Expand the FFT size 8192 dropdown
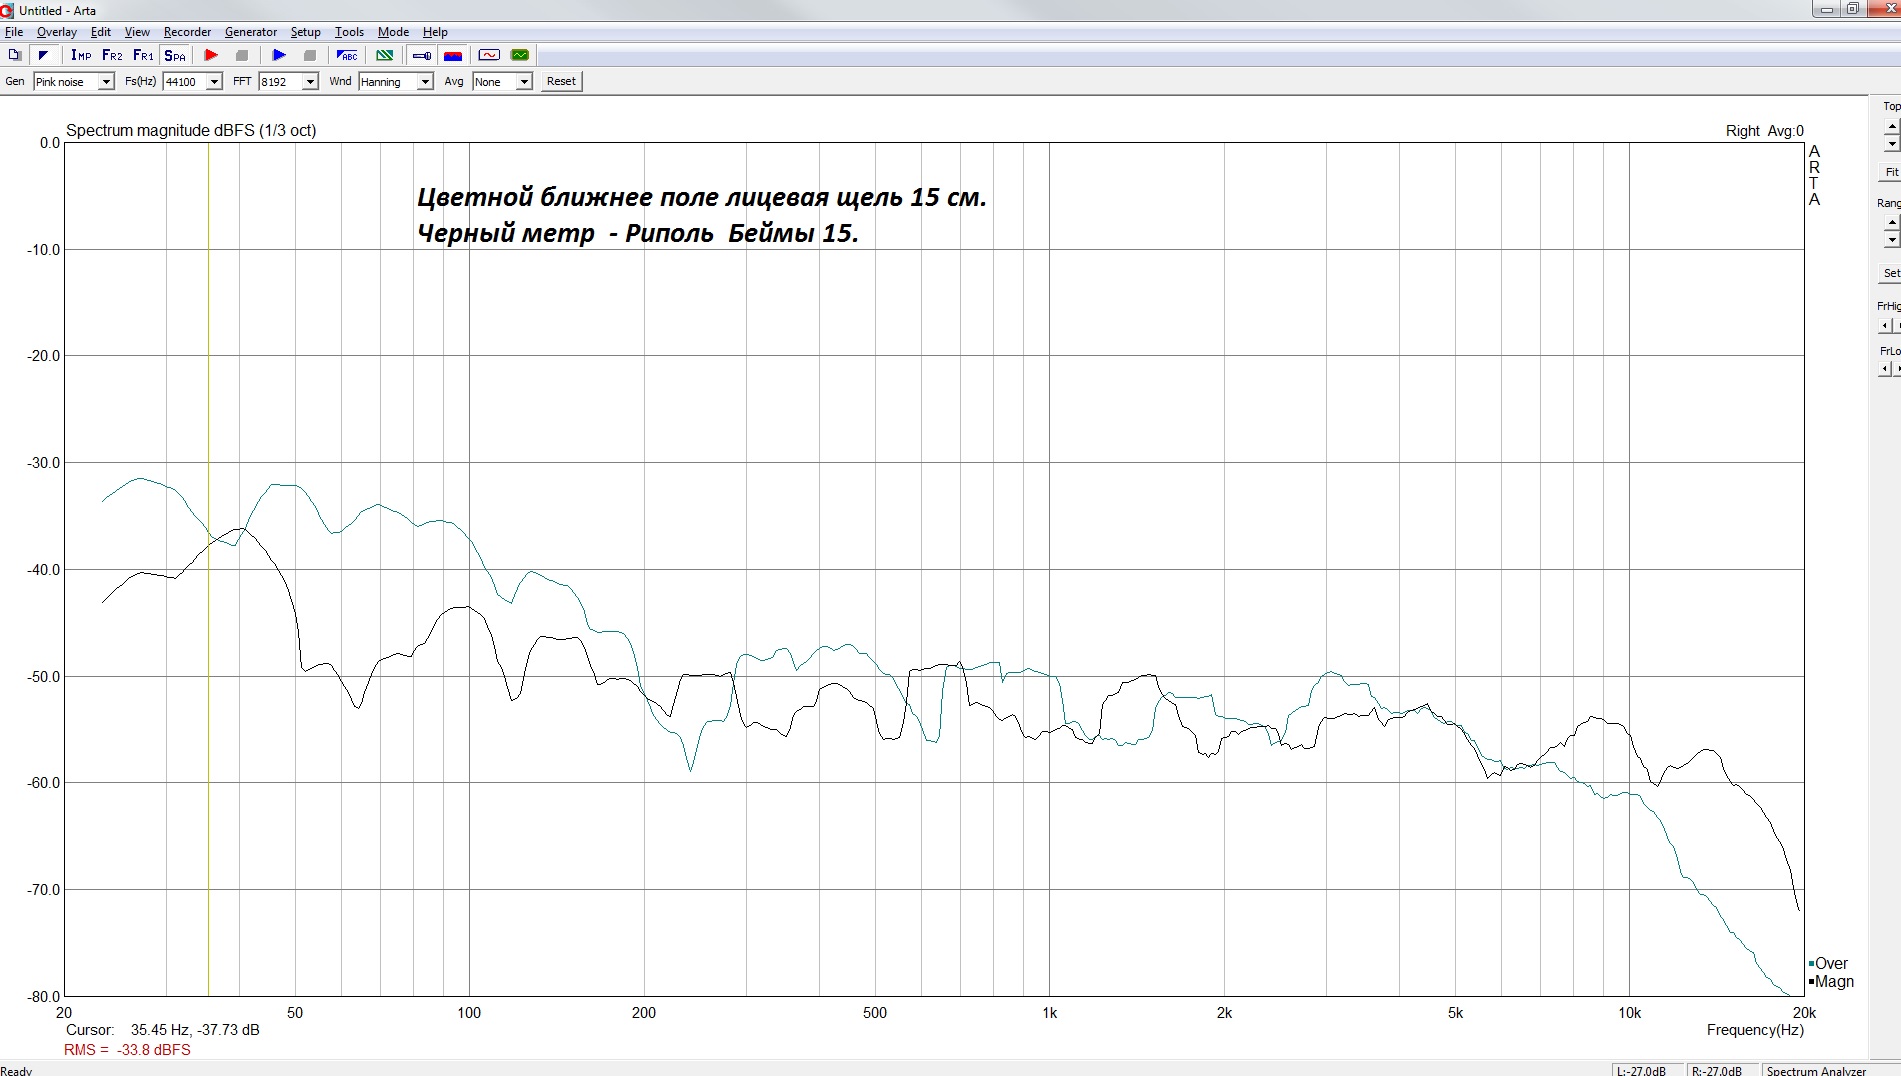The height and width of the screenshot is (1076, 1901). point(310,82)
